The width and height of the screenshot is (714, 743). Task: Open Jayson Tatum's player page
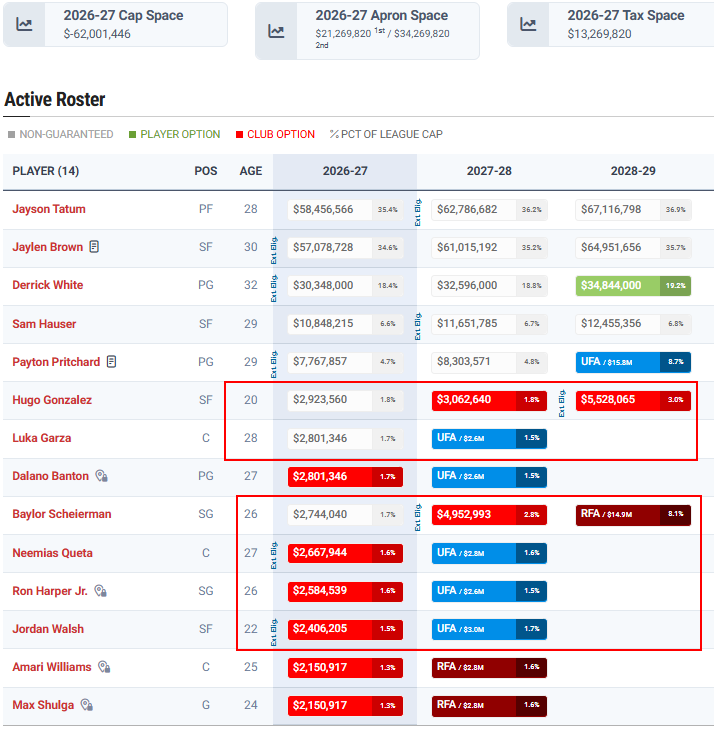tap(49, 209)
